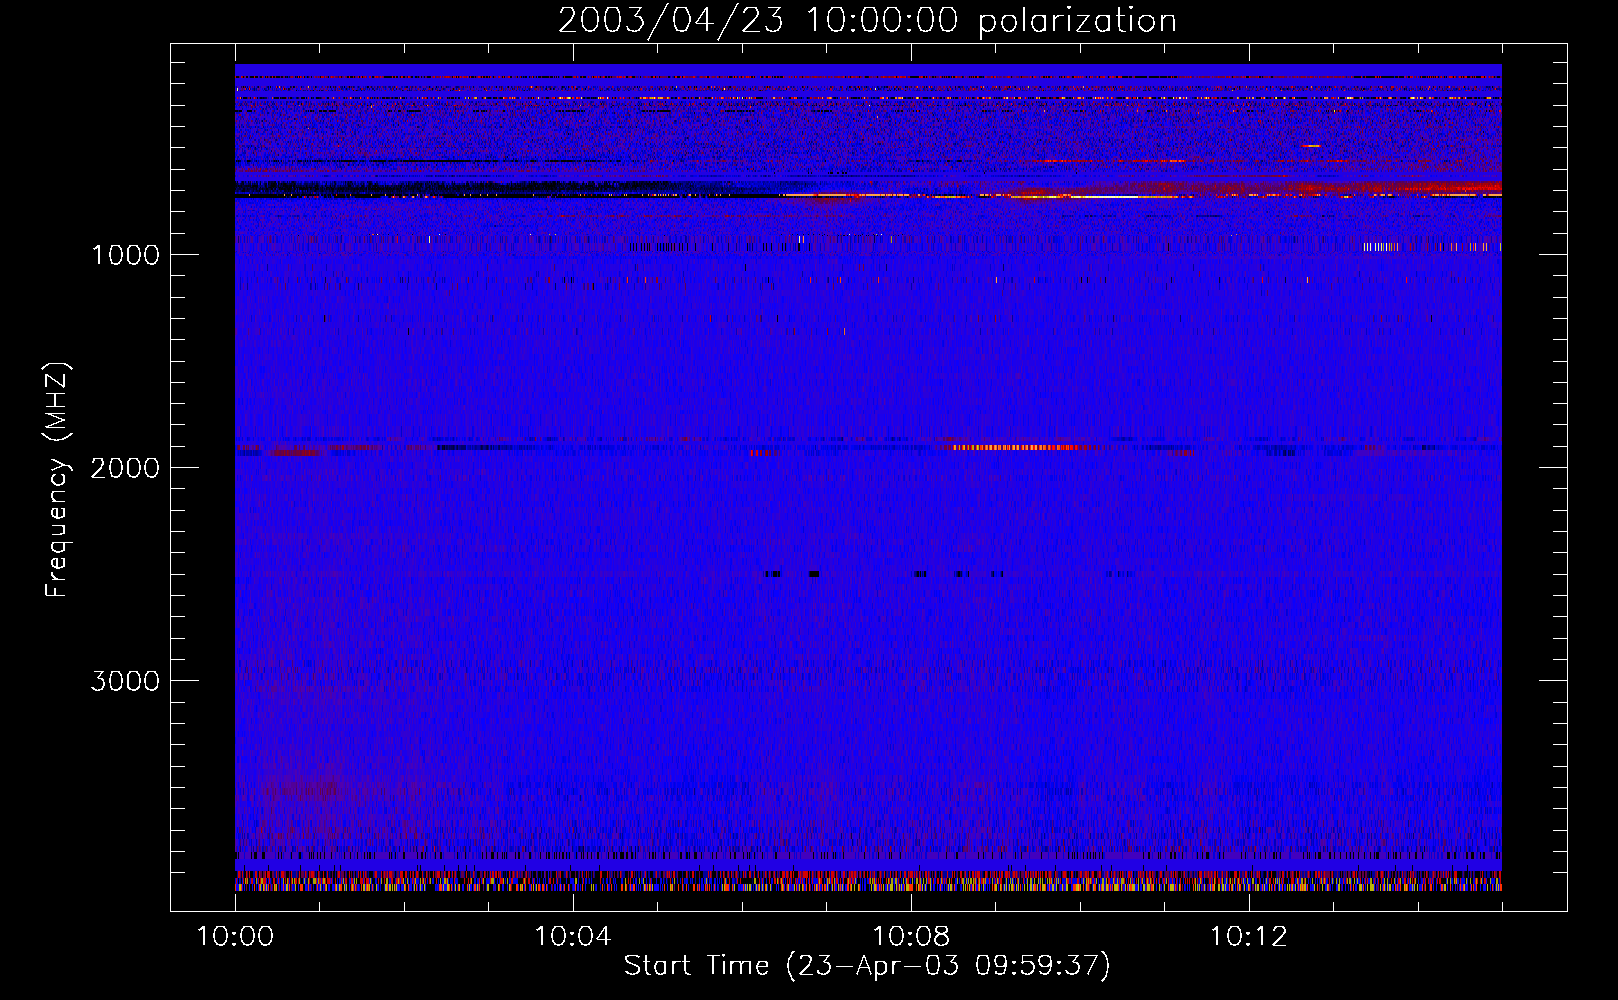Click the '10:08' time tick label
The height and width of the screenshot is (1000, 1618).
(x=910, y=936)
